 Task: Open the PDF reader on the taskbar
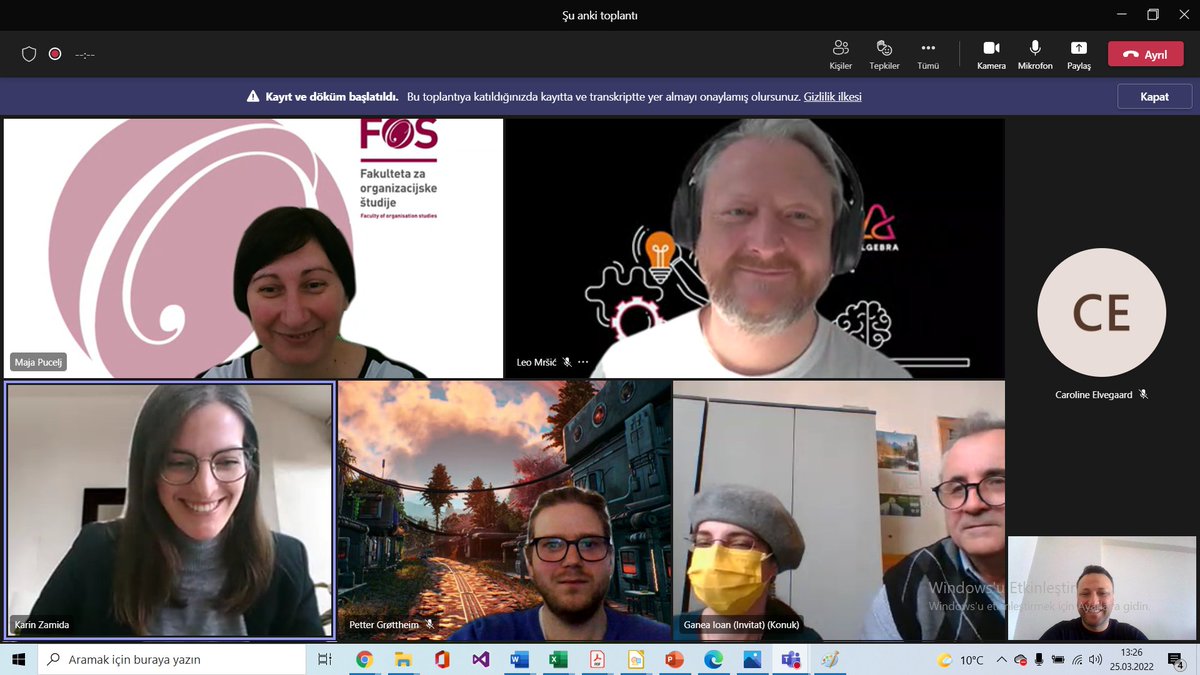pyautogui.click(x=597, y=660)
